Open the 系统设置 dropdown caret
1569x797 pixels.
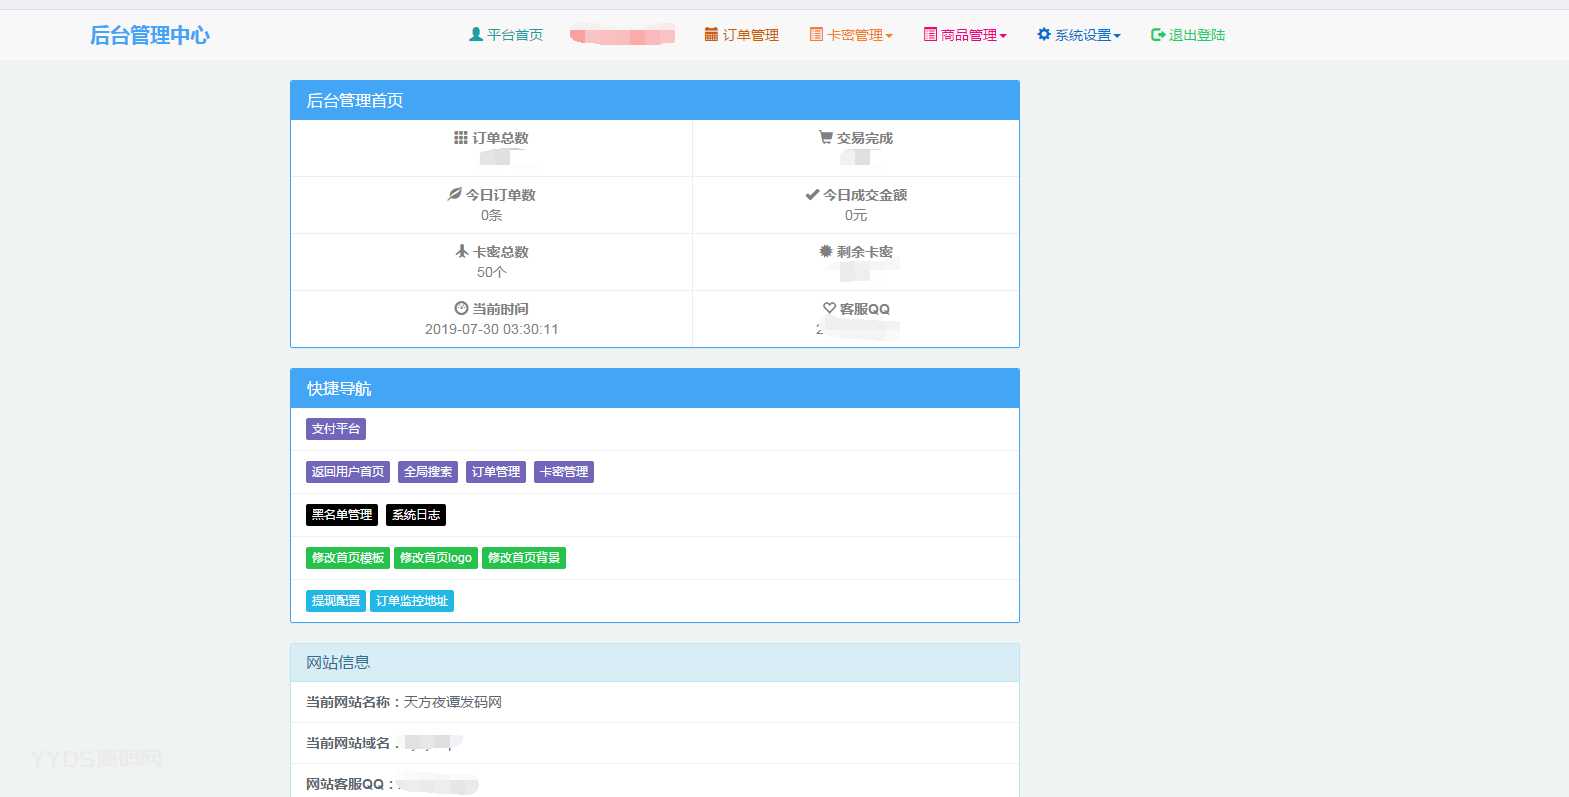pyautogui.click(x=1117, y=36)
